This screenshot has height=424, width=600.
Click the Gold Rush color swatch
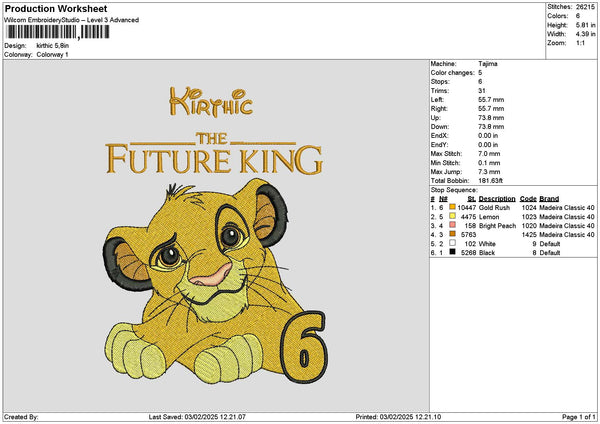point(452,207)
